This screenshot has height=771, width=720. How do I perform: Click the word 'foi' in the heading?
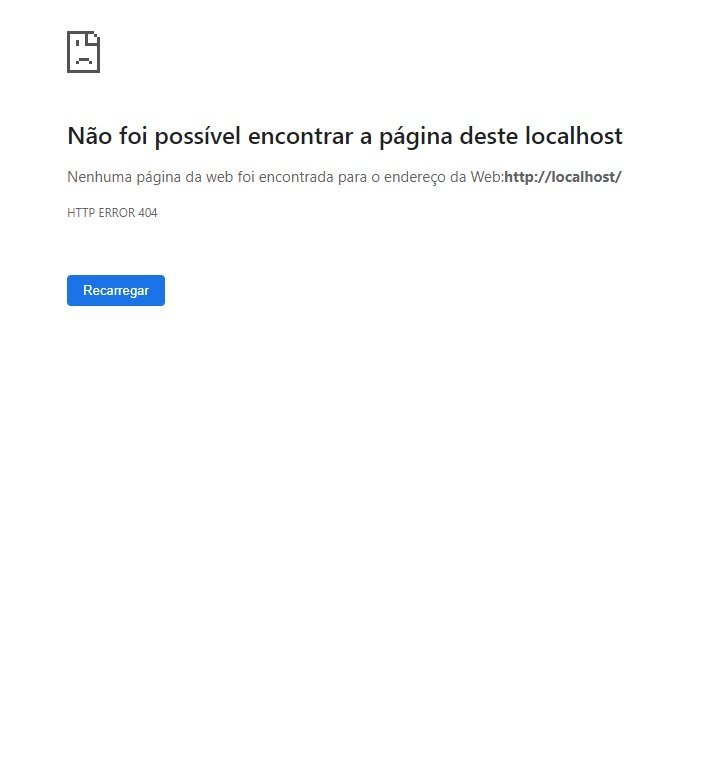tap(133, 136)
